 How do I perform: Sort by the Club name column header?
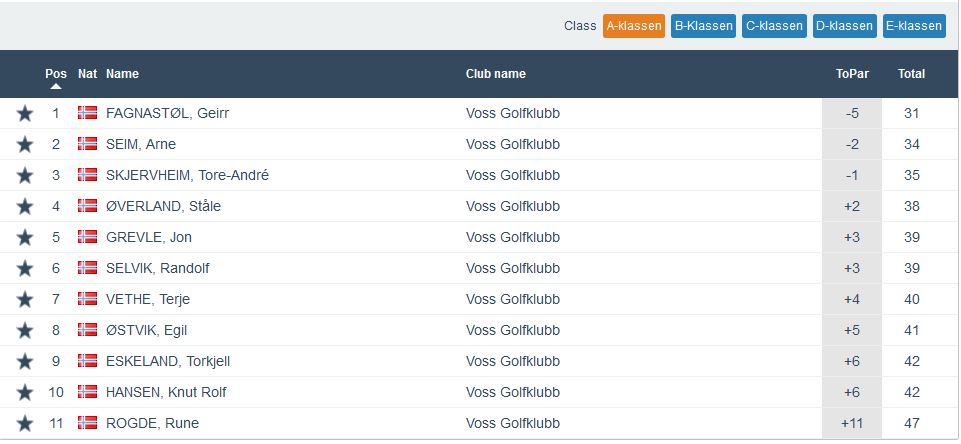[x=496, y=74]
